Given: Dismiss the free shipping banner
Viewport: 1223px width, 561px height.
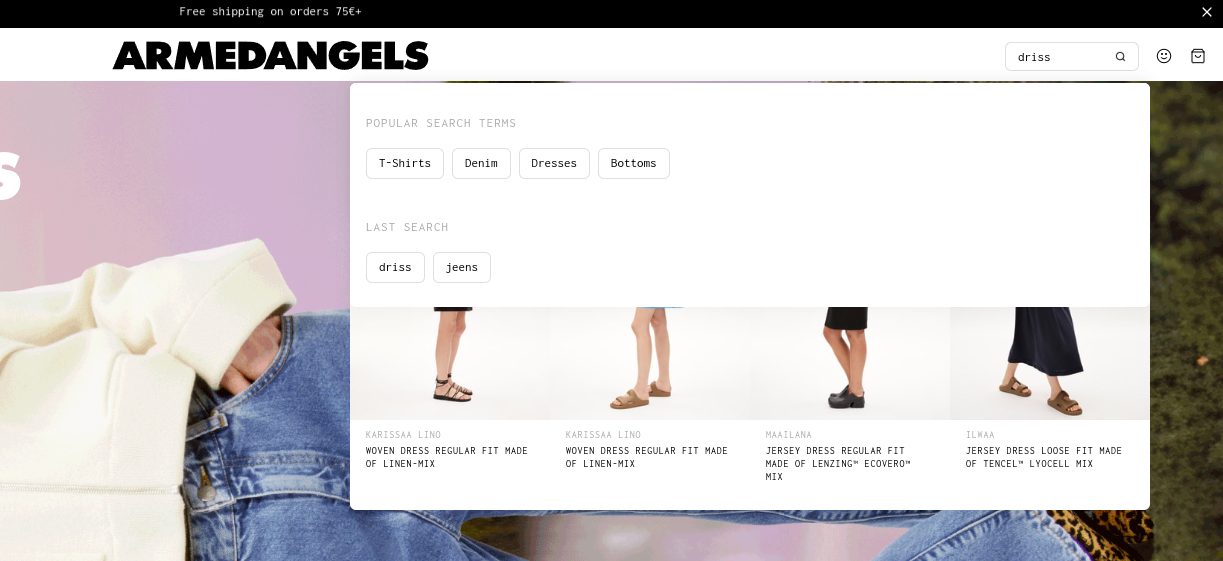Looking at the screenshot, I should point(1206,12).
